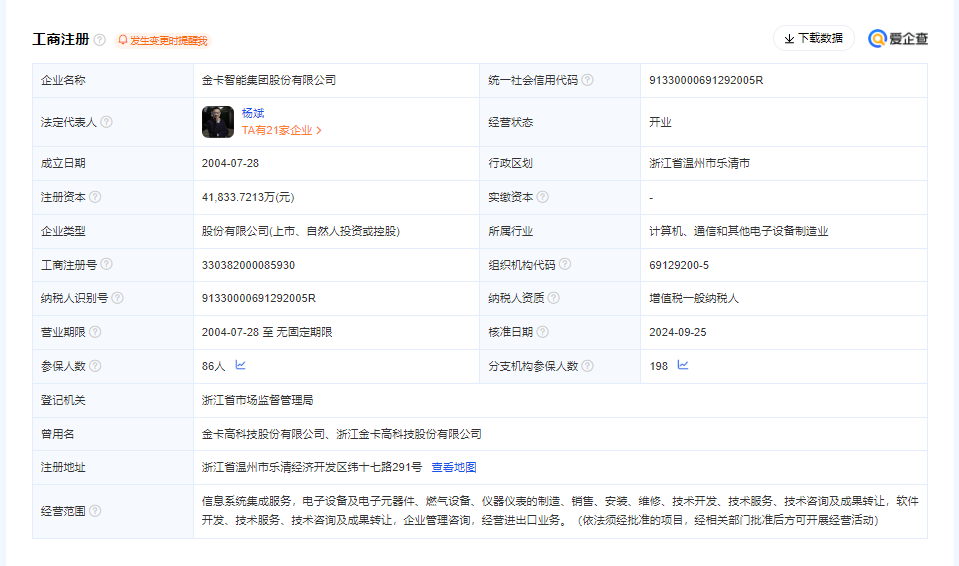Select the credit code value in 统一社会信用代码 row
This screenshot has height=566, width=959.
click(x=706, y=80)
